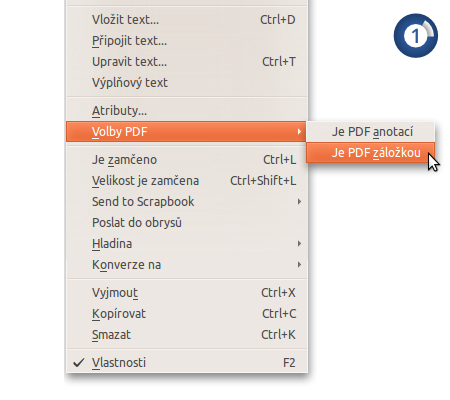Select Je PDF anotací option
Viewport: 450px width, 400px height.
tap(371, 132)
